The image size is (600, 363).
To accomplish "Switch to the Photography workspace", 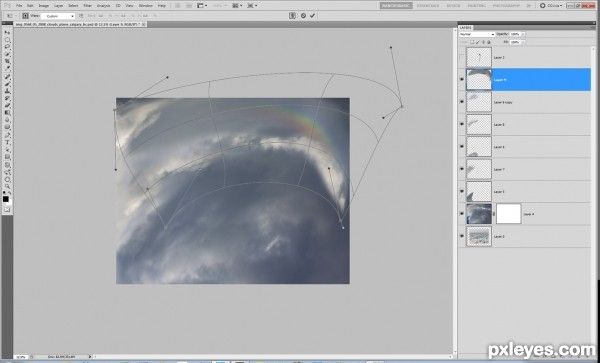I will (506, 6).
